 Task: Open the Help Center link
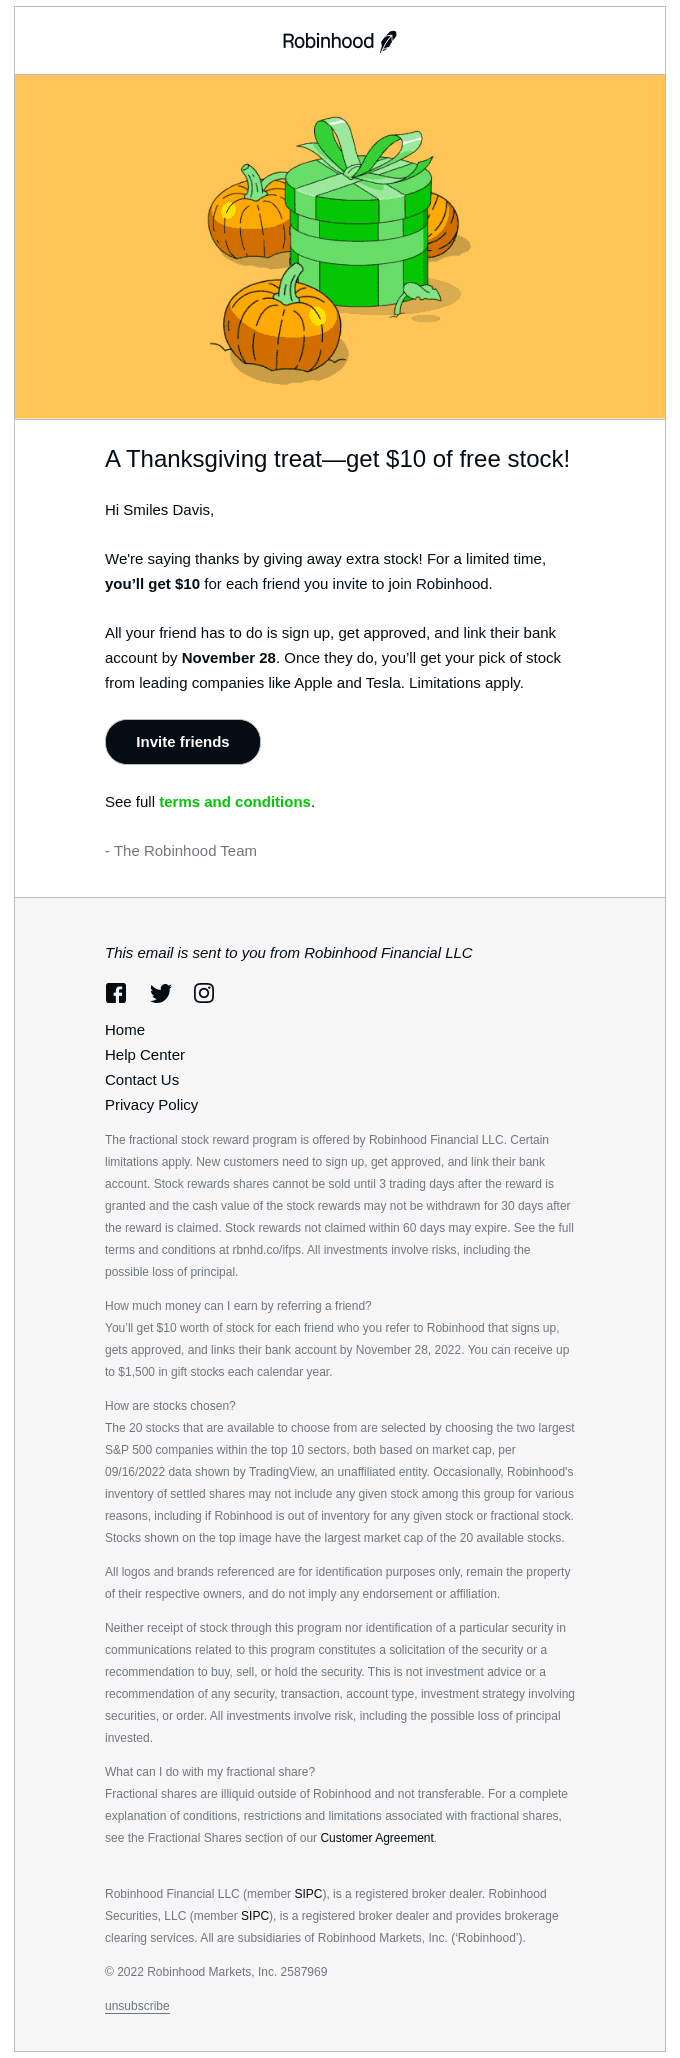click(145, 1055)
